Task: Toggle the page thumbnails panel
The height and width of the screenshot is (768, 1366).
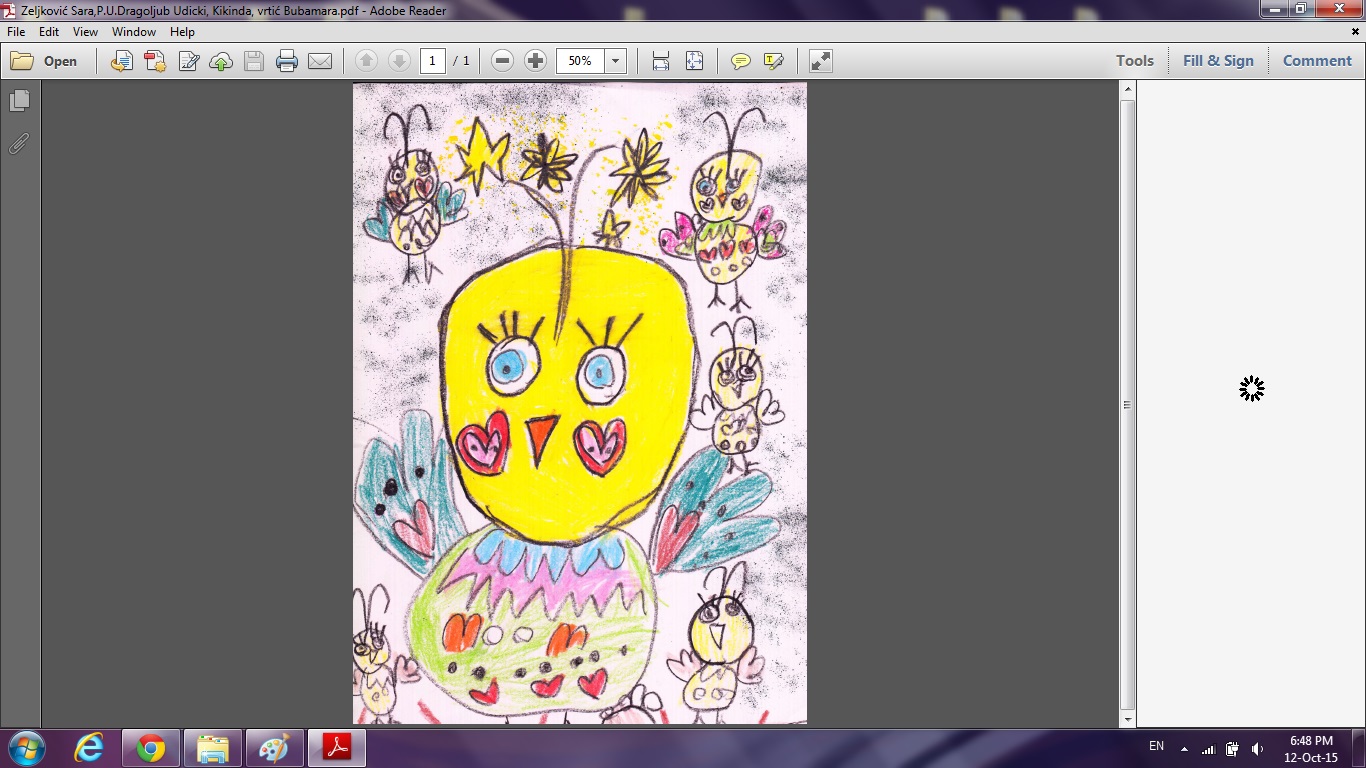Action: pyautogui.click(x=19, y=101)
